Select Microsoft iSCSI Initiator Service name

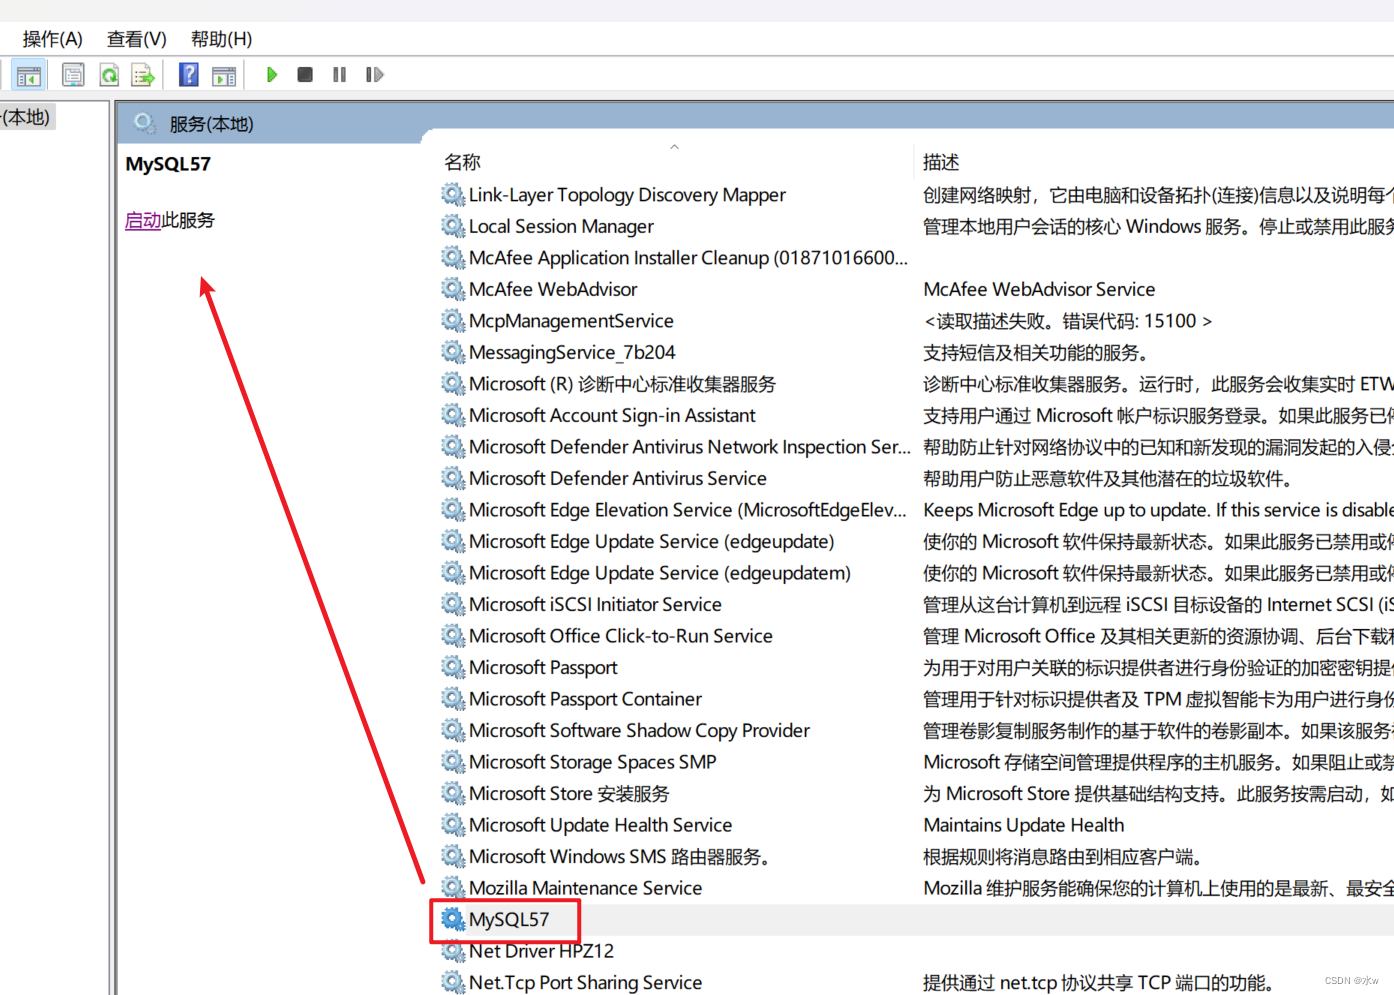tap(595, 604)
